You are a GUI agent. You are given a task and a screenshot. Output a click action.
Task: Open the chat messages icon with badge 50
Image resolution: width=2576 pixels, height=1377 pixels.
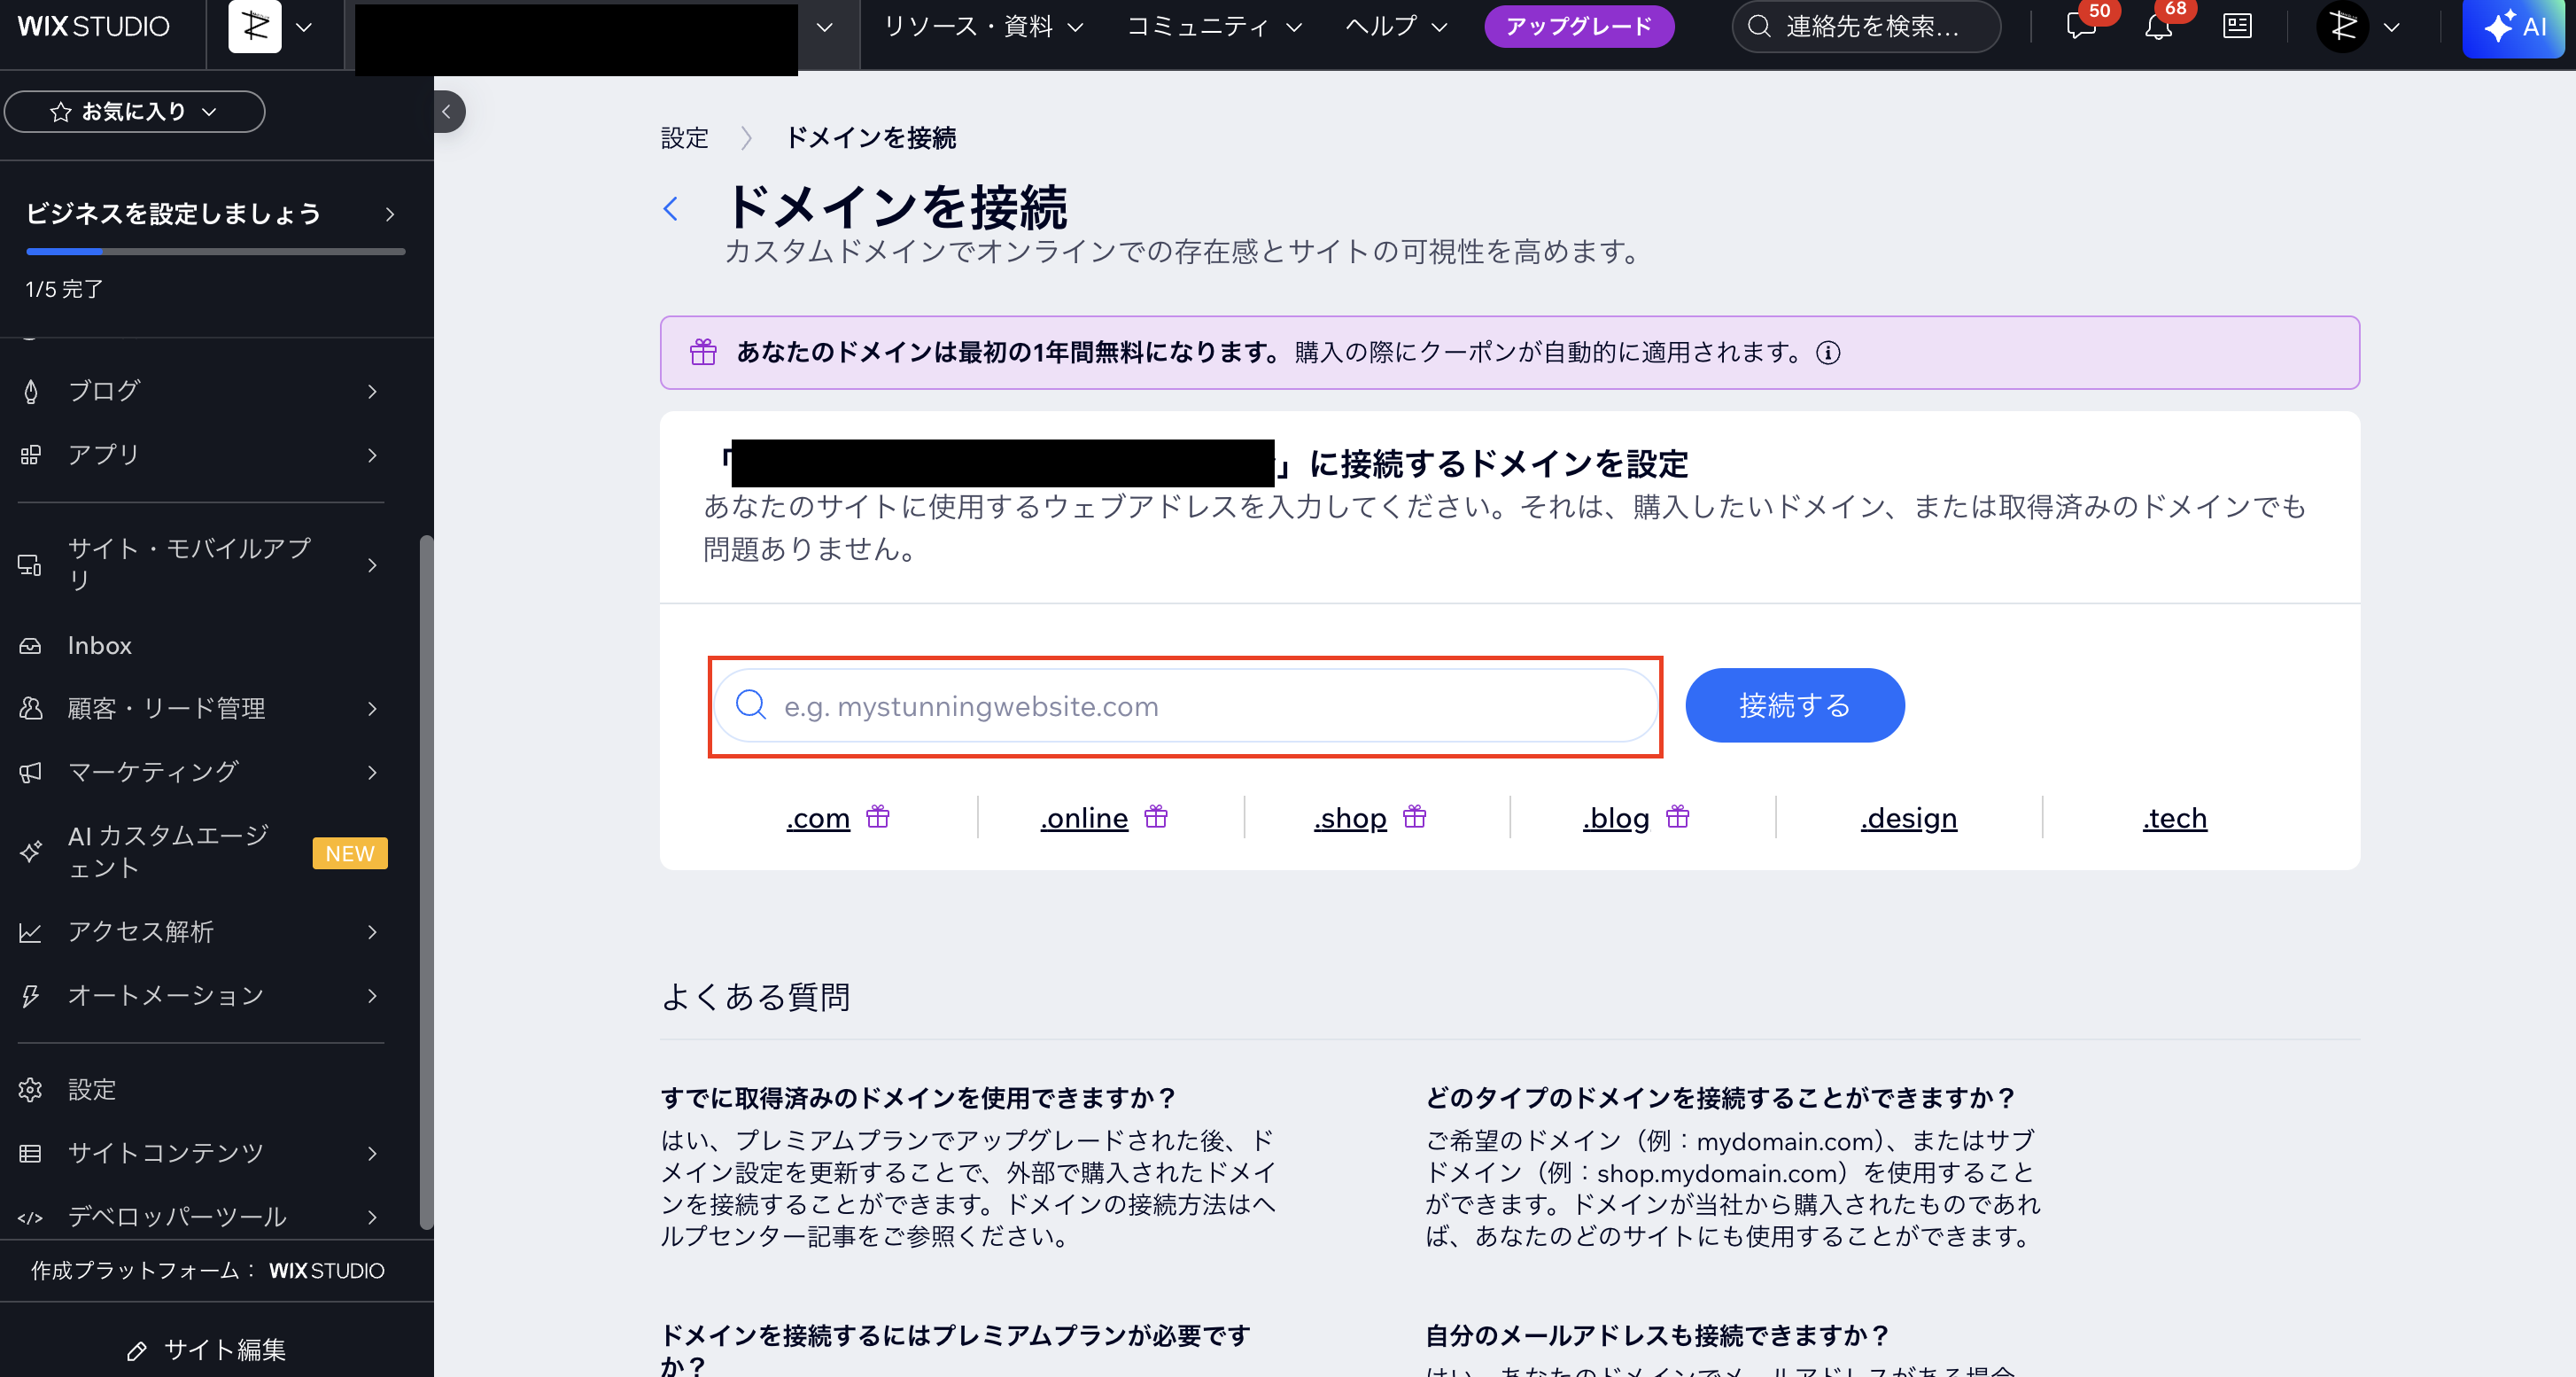(x=2080, y=27)
